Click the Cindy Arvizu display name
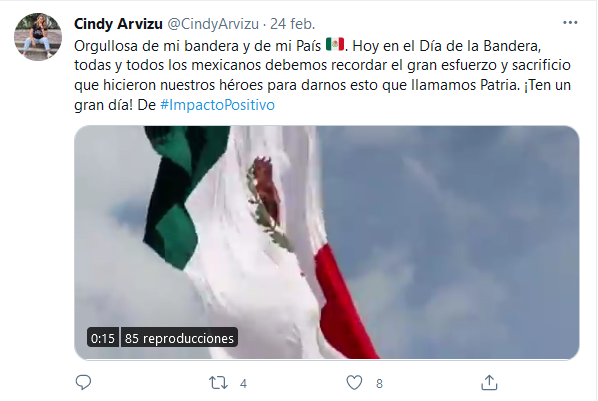The height and width of the screenshot is (401, 598). 118,24
